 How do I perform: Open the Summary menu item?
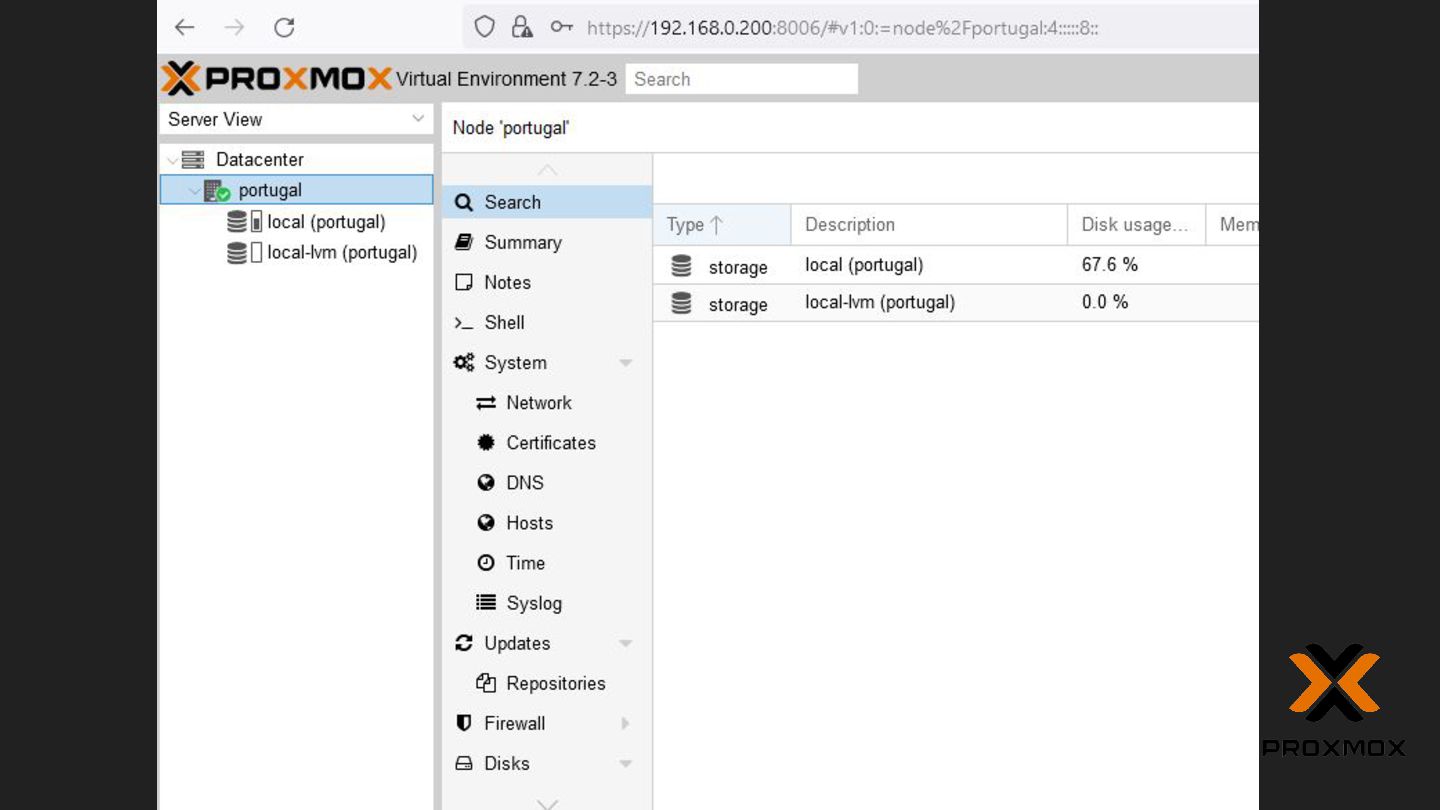coord(547,242)
